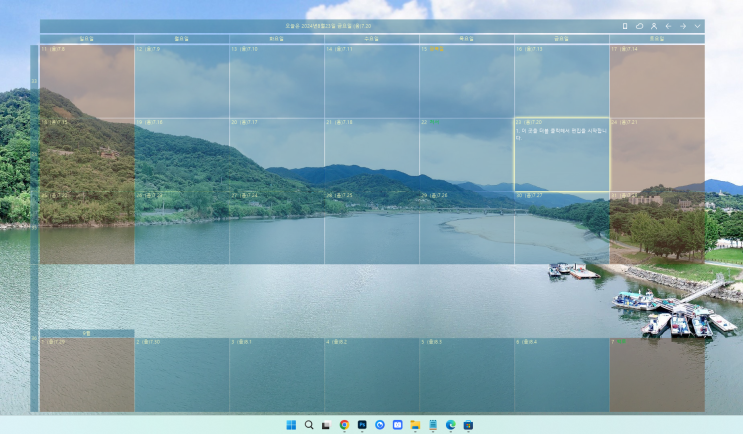Select the day cell for the 28th

[372, 228]
